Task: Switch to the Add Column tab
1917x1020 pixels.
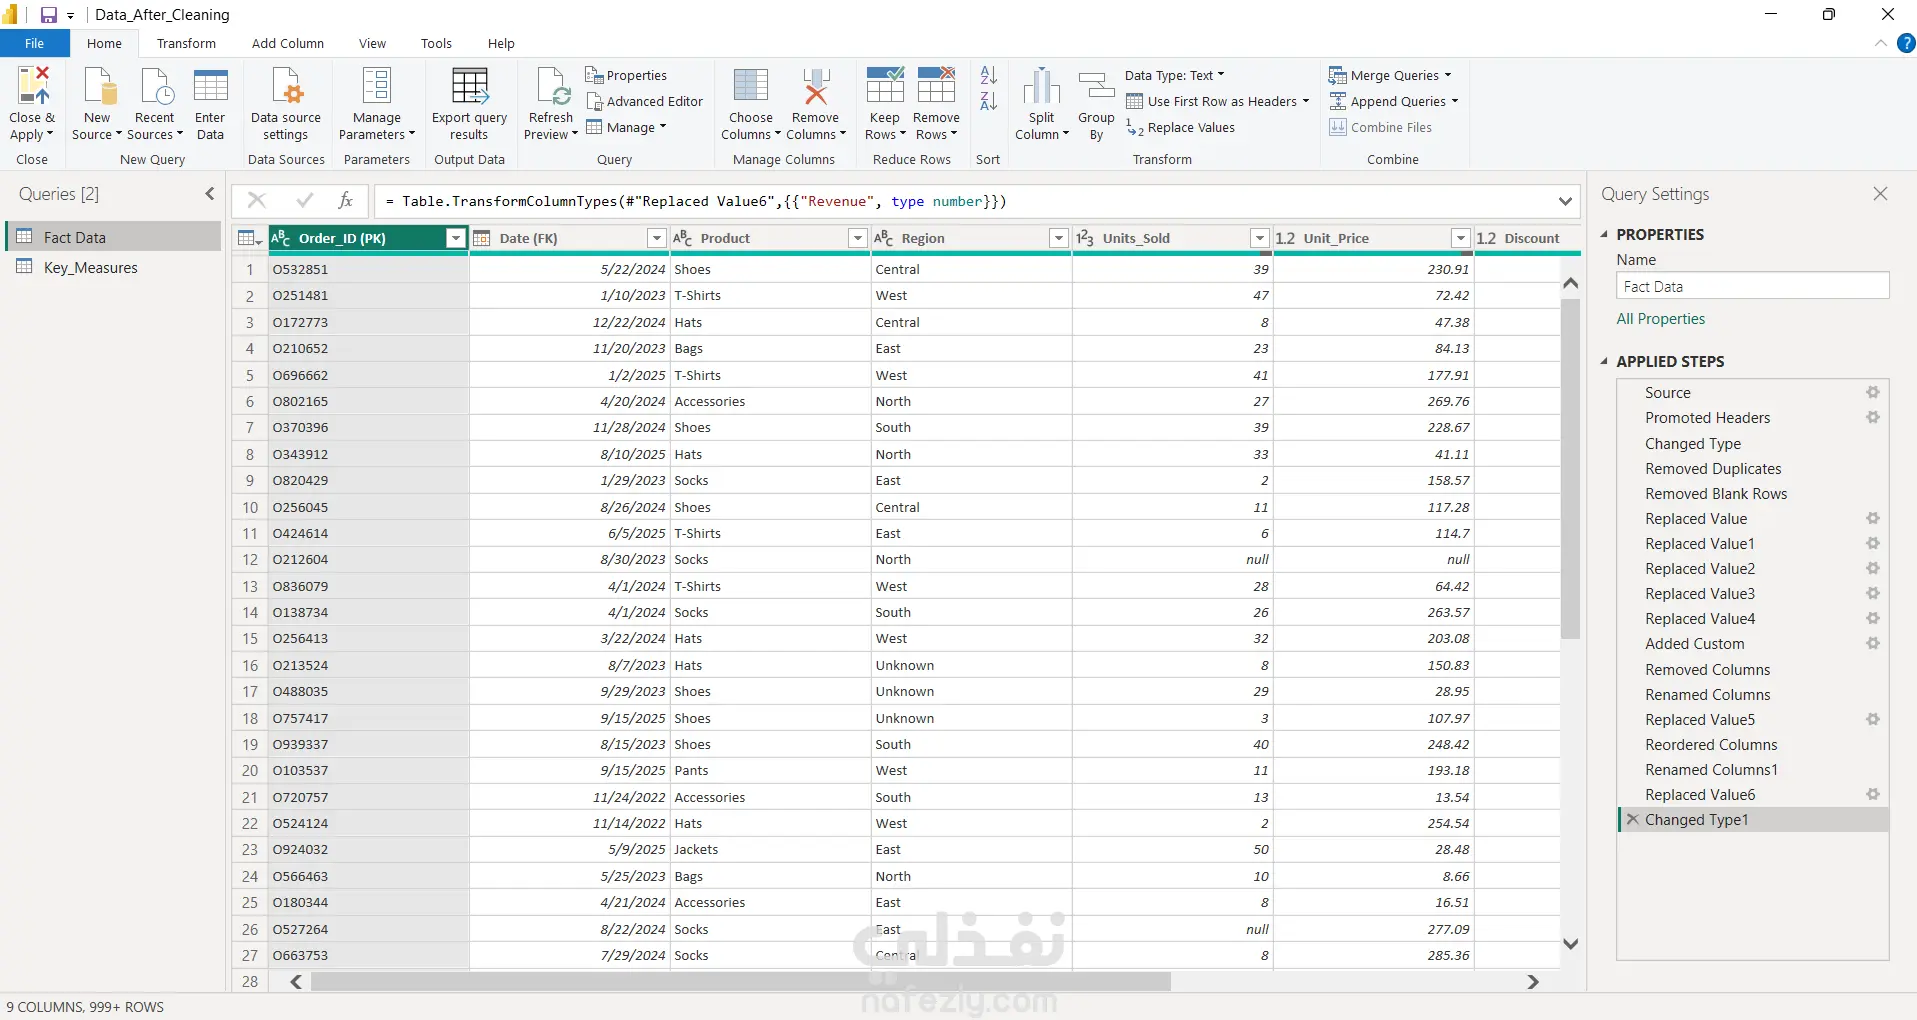Action: tap(288, 44)
